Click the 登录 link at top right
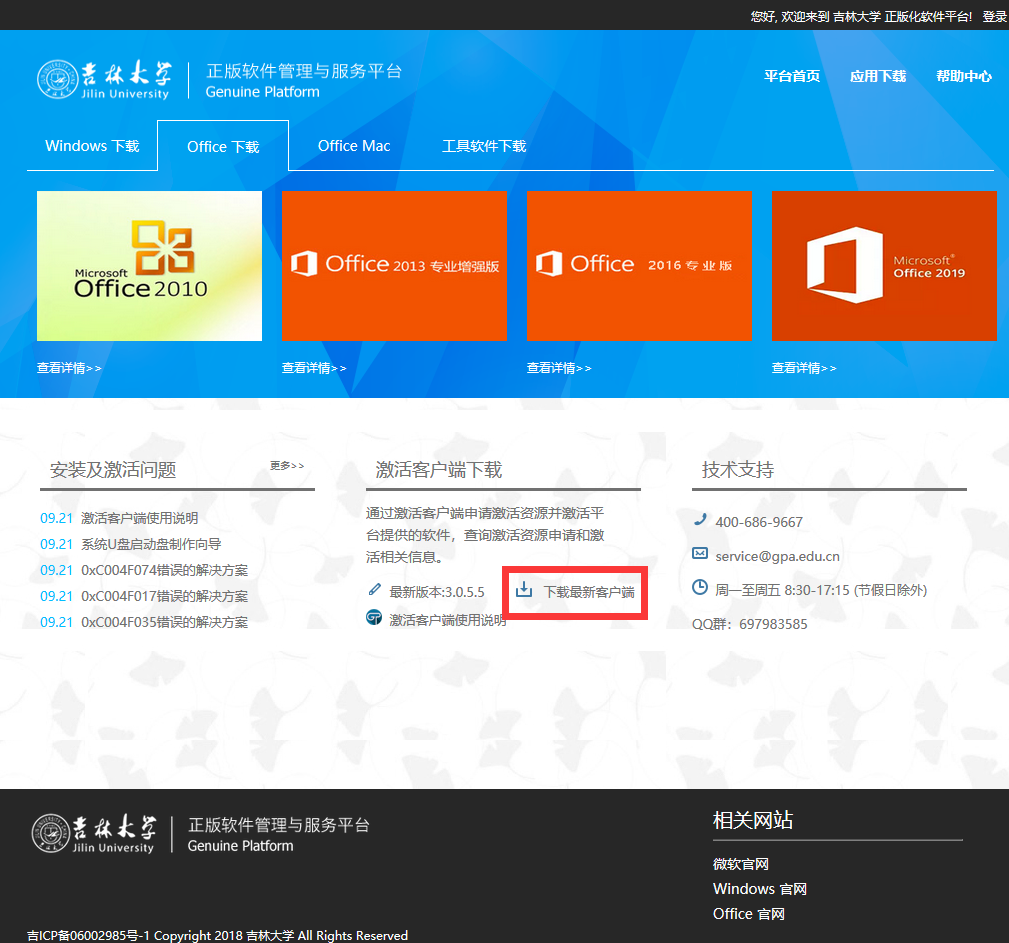Viewport: 1009px width, 943px height. 994,17
